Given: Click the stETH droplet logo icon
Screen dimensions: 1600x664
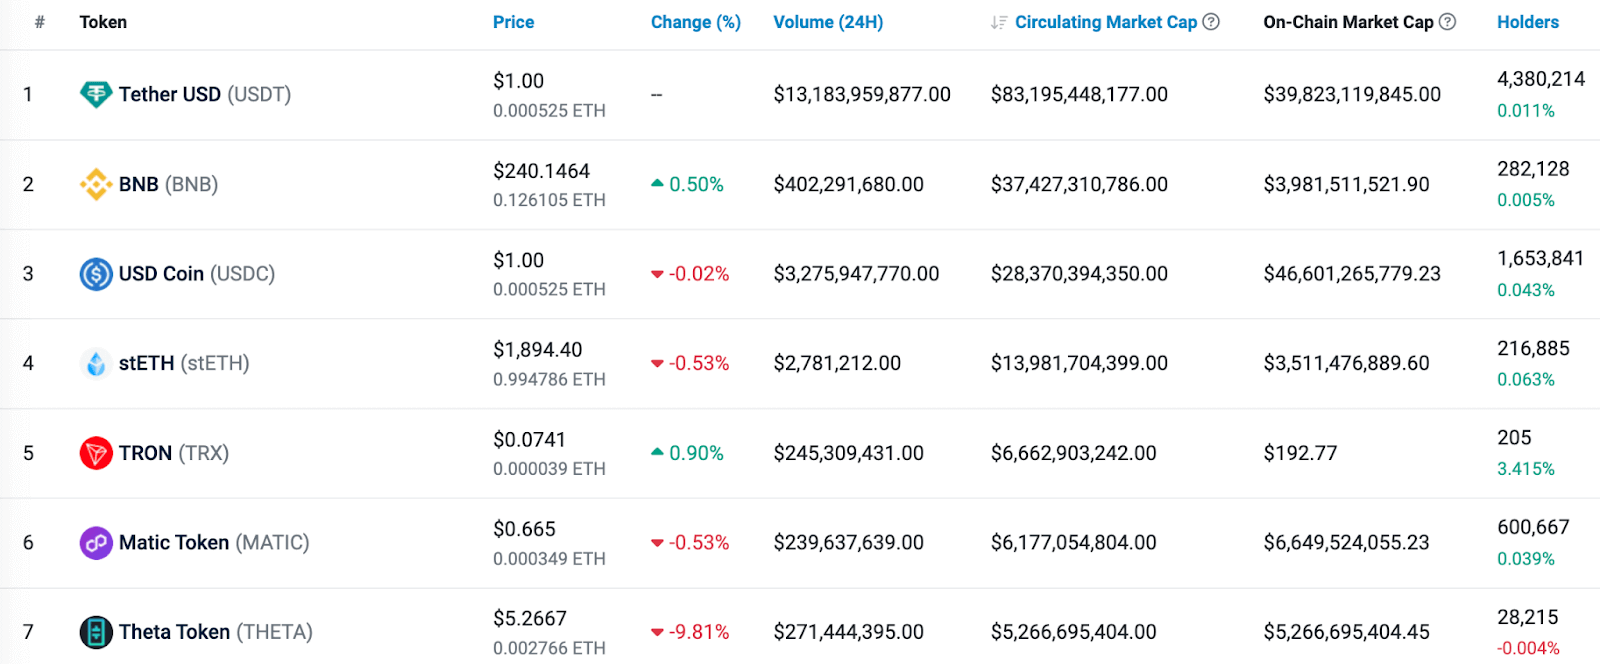Looking at the screenshot, I should click(96, 364).
